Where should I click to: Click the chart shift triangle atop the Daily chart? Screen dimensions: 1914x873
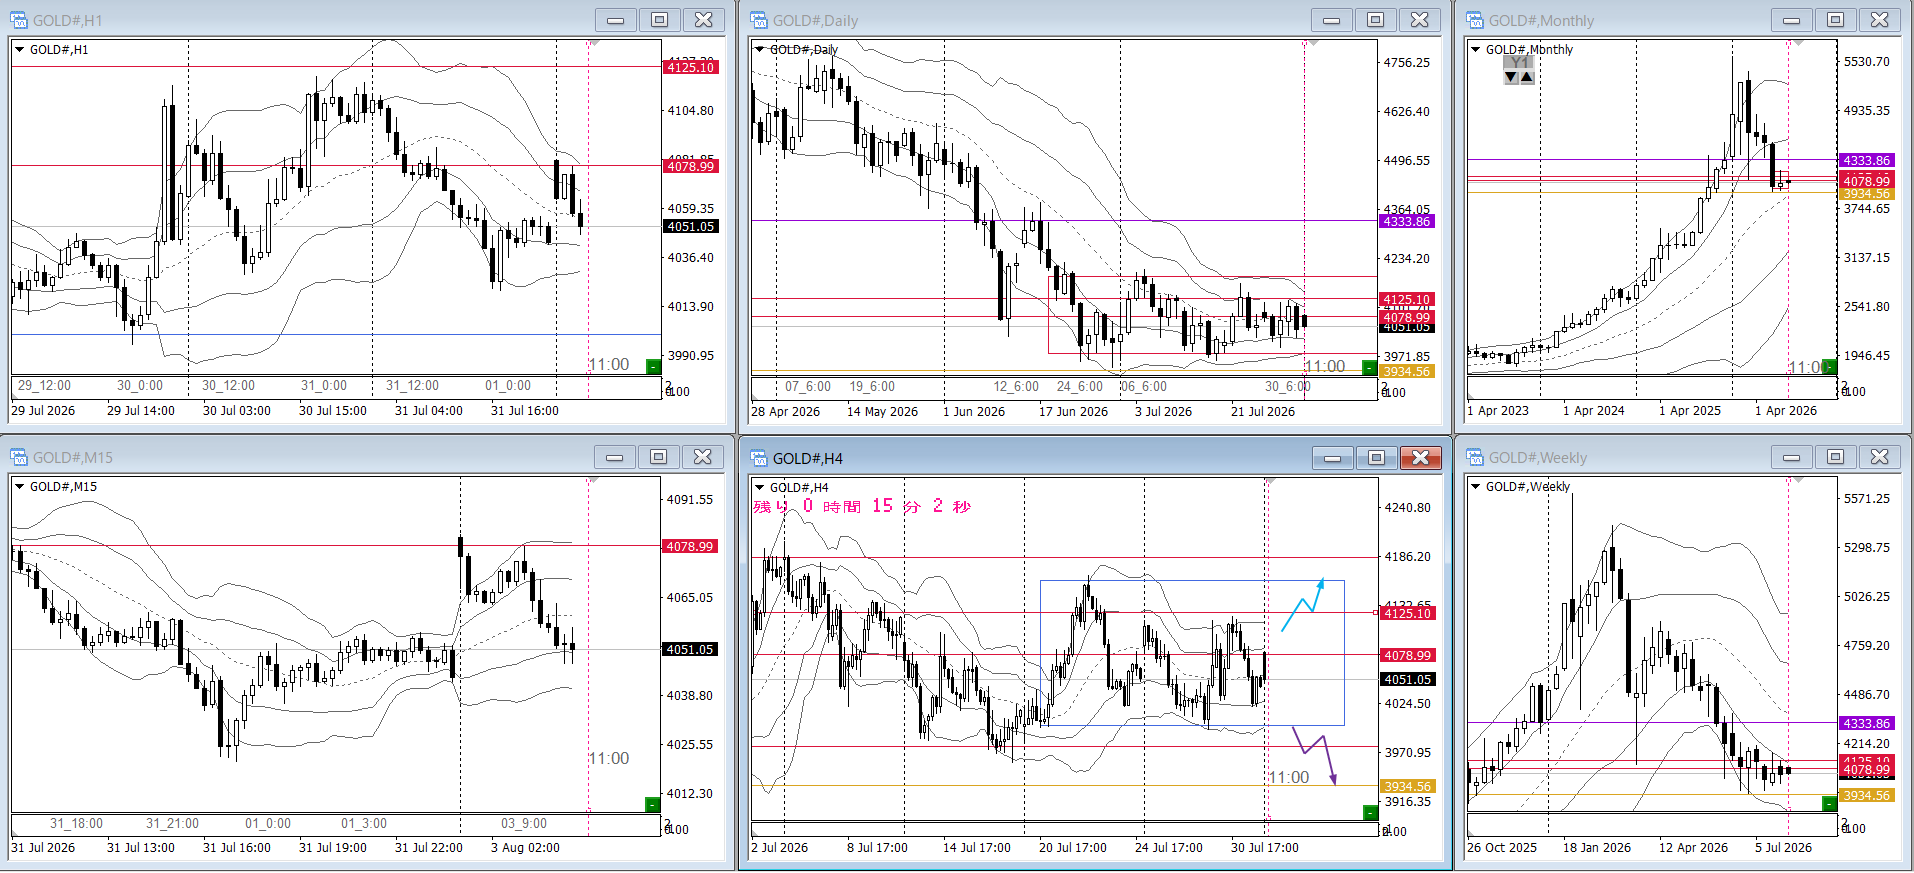tap(1313, 44)
